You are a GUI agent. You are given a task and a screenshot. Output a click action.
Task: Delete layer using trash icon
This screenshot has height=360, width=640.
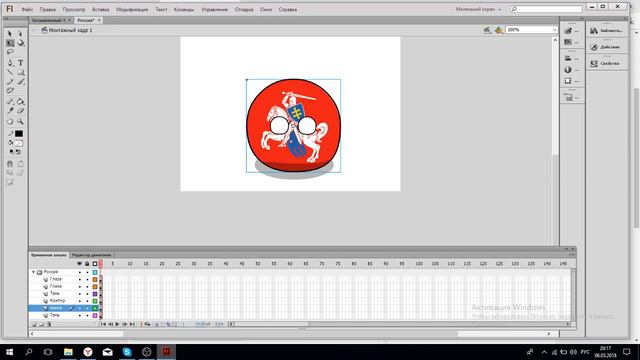click(49, 324)
